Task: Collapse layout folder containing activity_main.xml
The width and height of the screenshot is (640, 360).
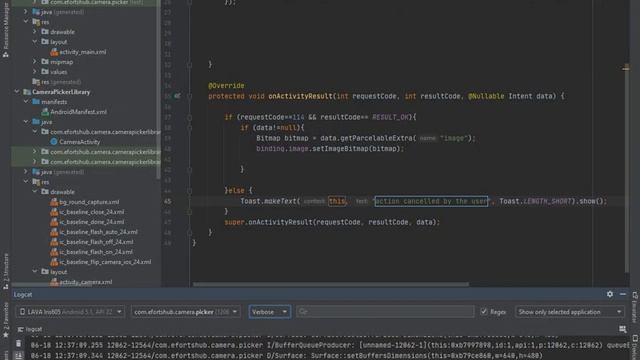Action: [35, 42]
